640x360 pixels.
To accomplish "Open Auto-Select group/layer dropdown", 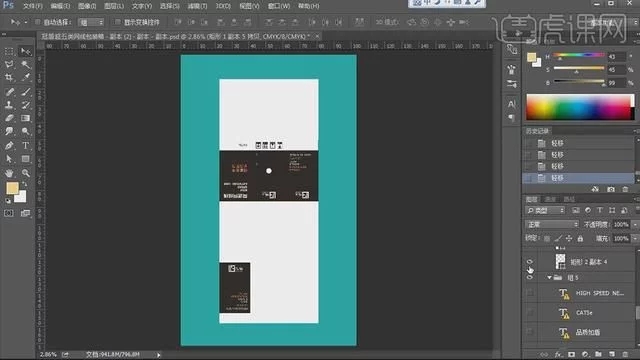I will click(x=91, y=22).
